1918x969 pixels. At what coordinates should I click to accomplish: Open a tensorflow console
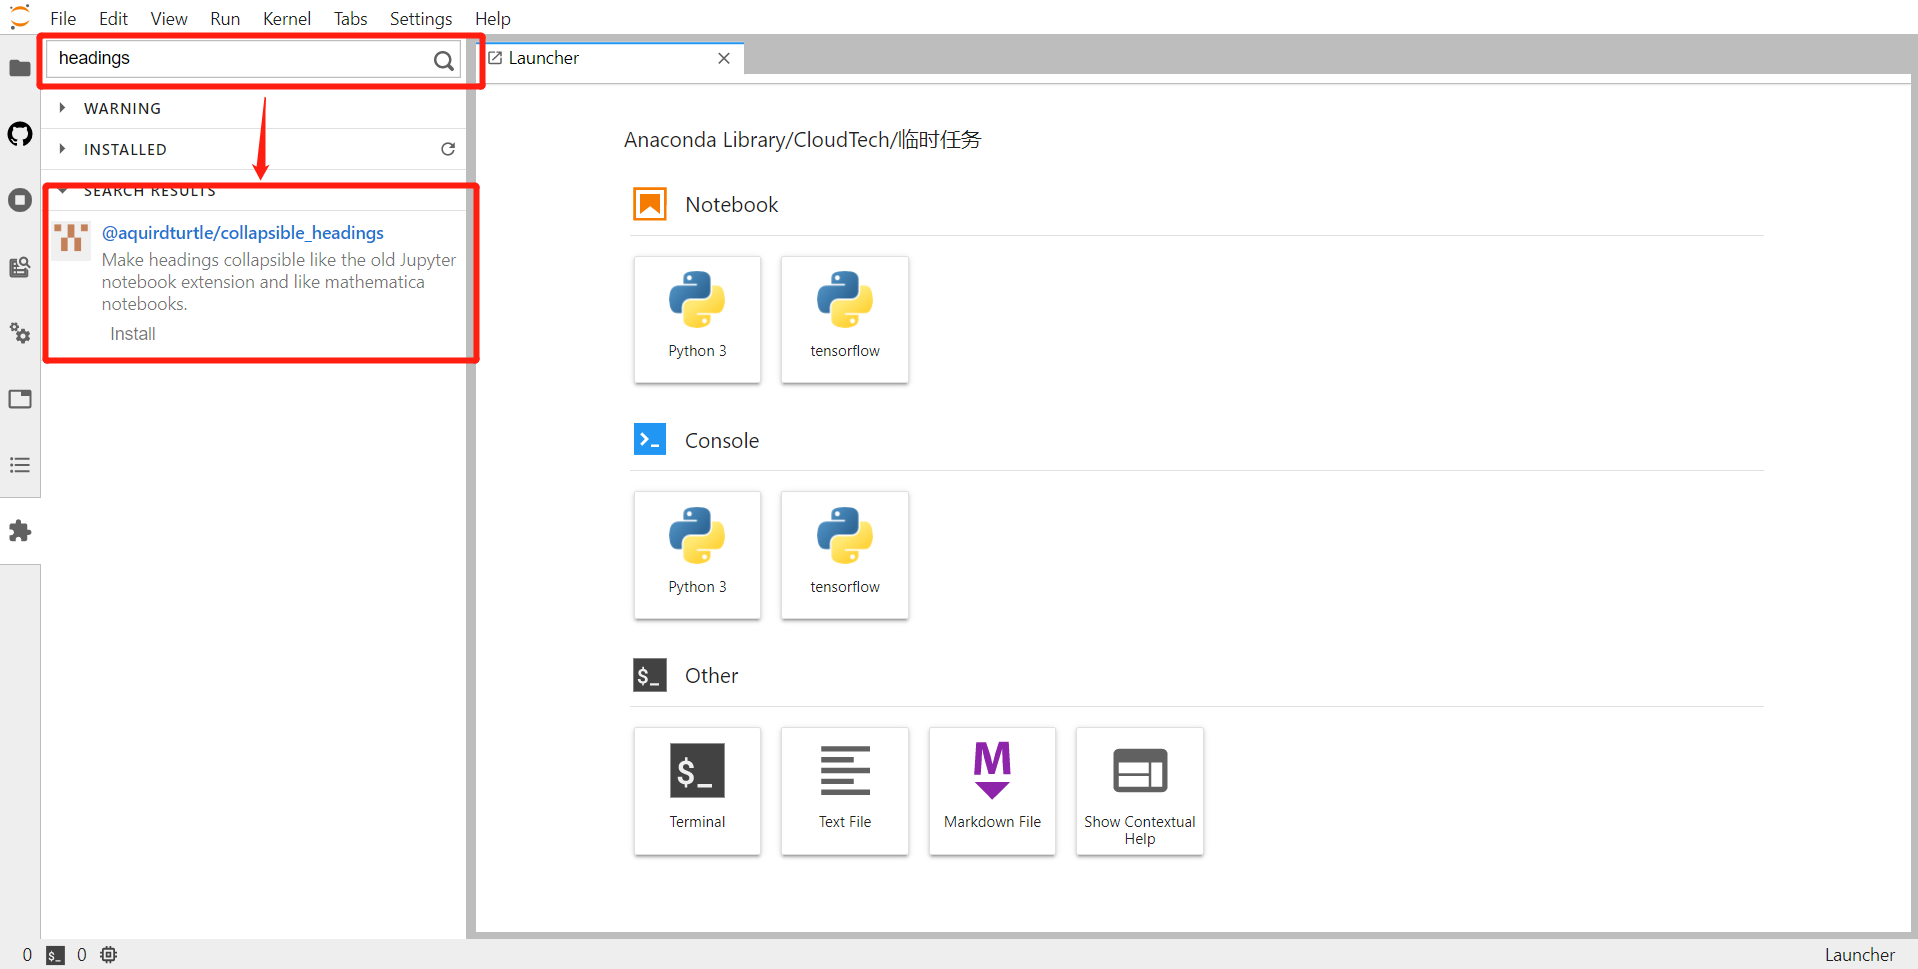point(845,555)
